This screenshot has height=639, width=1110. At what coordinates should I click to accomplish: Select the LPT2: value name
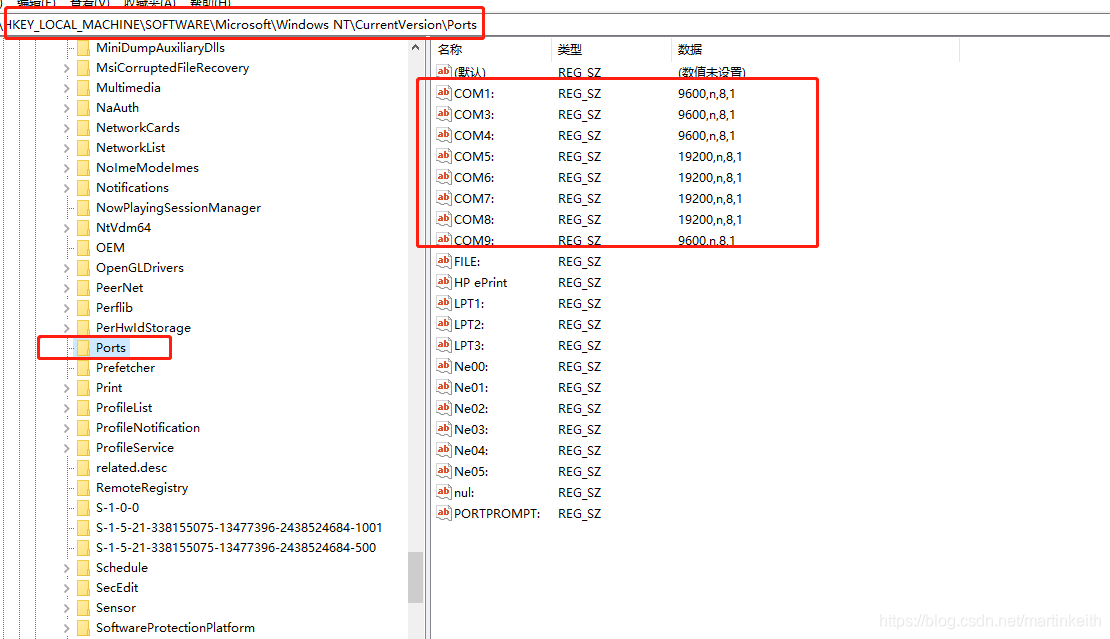coord(469,324)
